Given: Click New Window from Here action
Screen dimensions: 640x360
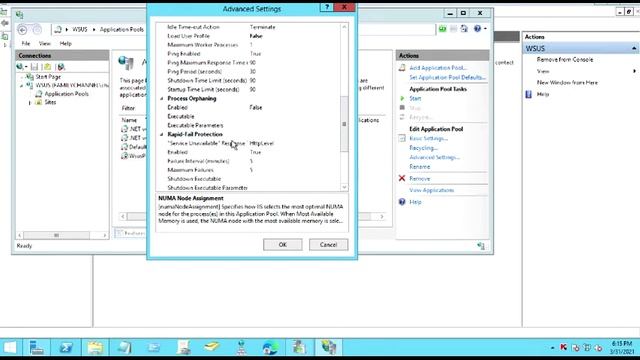Looking at the screenshot, I should 567,82.
